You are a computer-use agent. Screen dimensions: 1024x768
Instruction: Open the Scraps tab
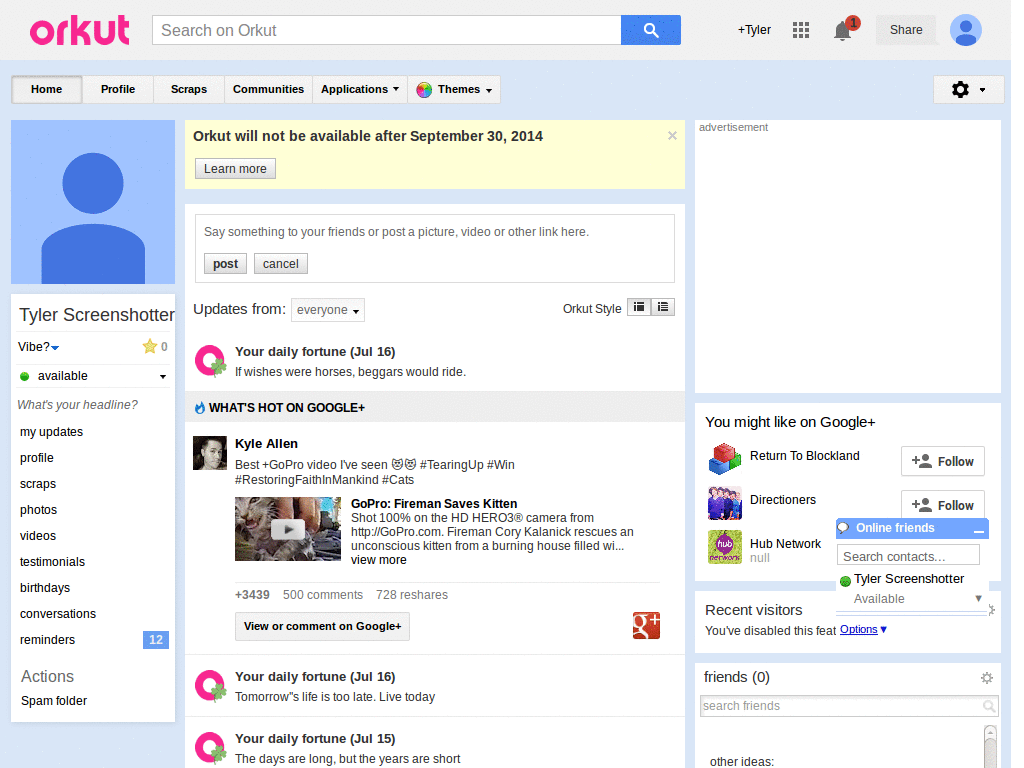tap(189, 89)
